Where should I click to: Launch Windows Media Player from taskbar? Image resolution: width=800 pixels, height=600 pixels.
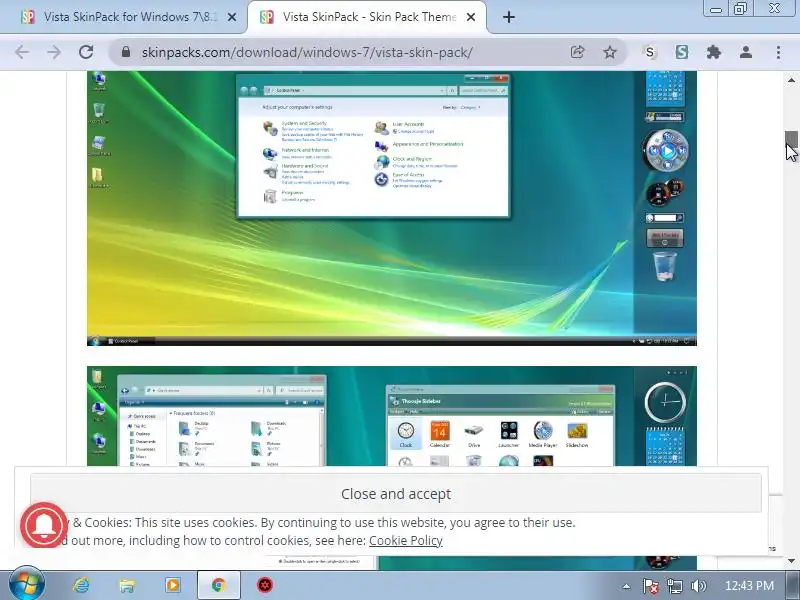point(172,585)
